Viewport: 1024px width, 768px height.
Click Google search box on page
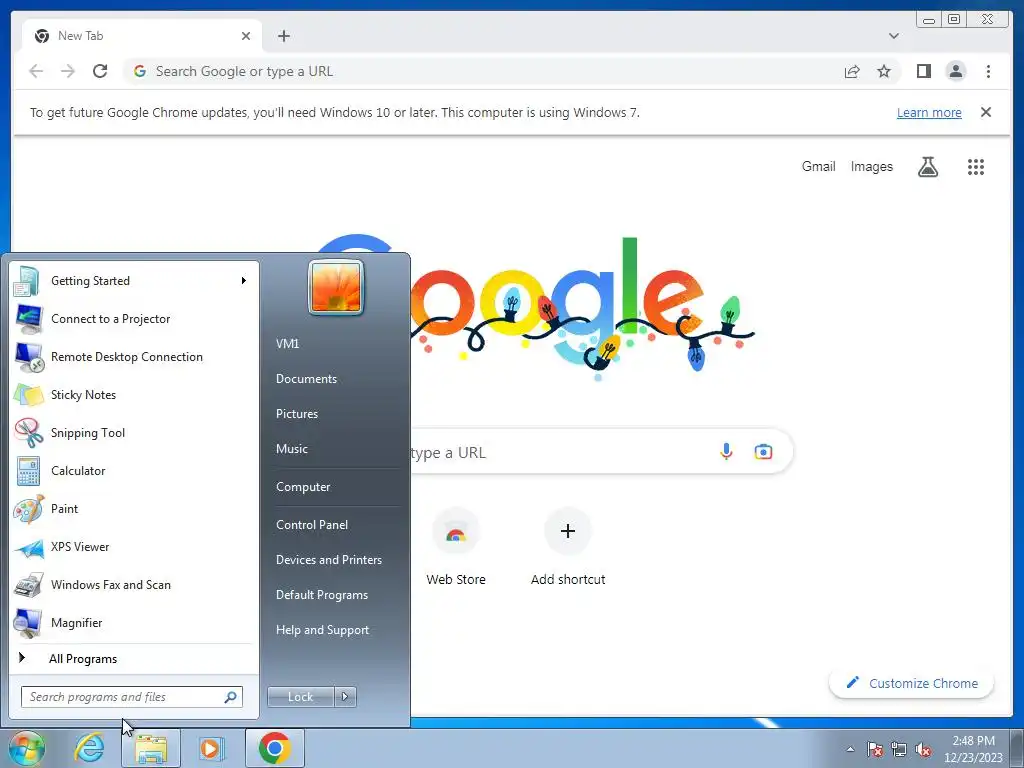point(601,452)
